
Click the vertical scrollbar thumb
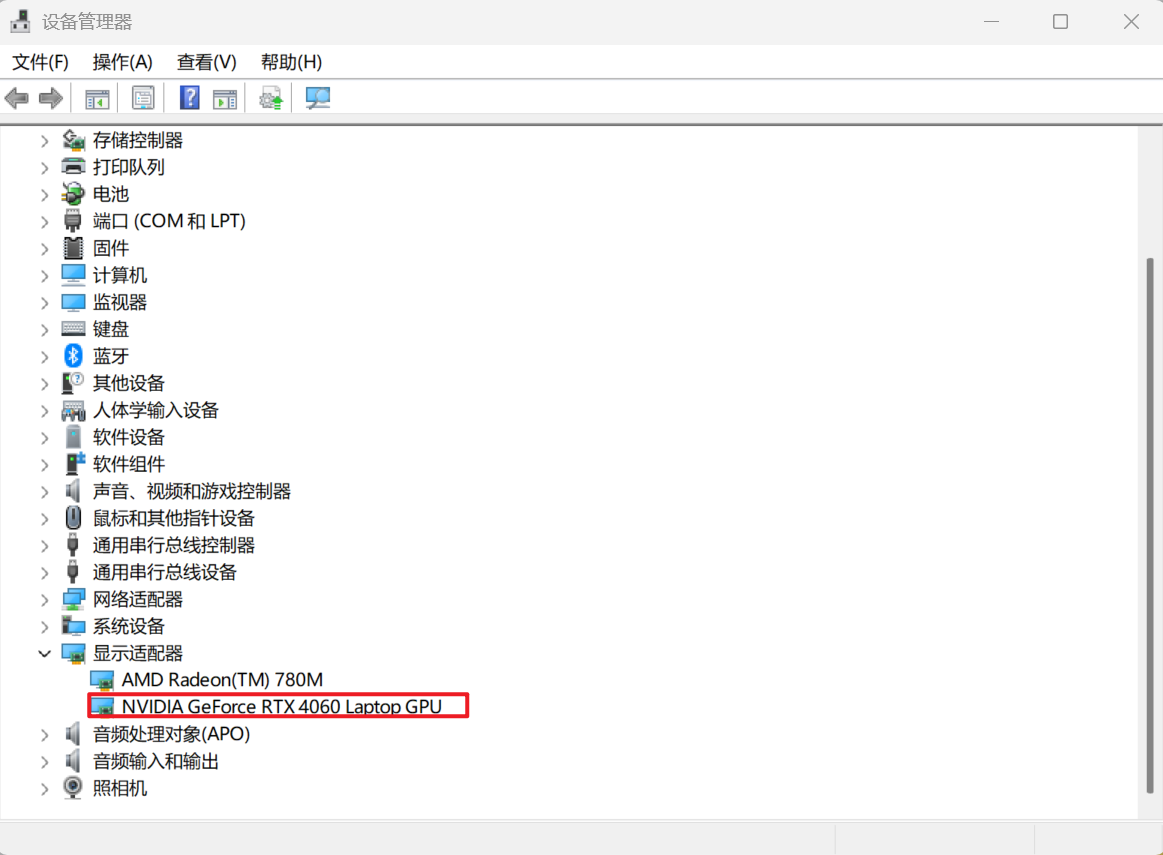click(1150, 525)
